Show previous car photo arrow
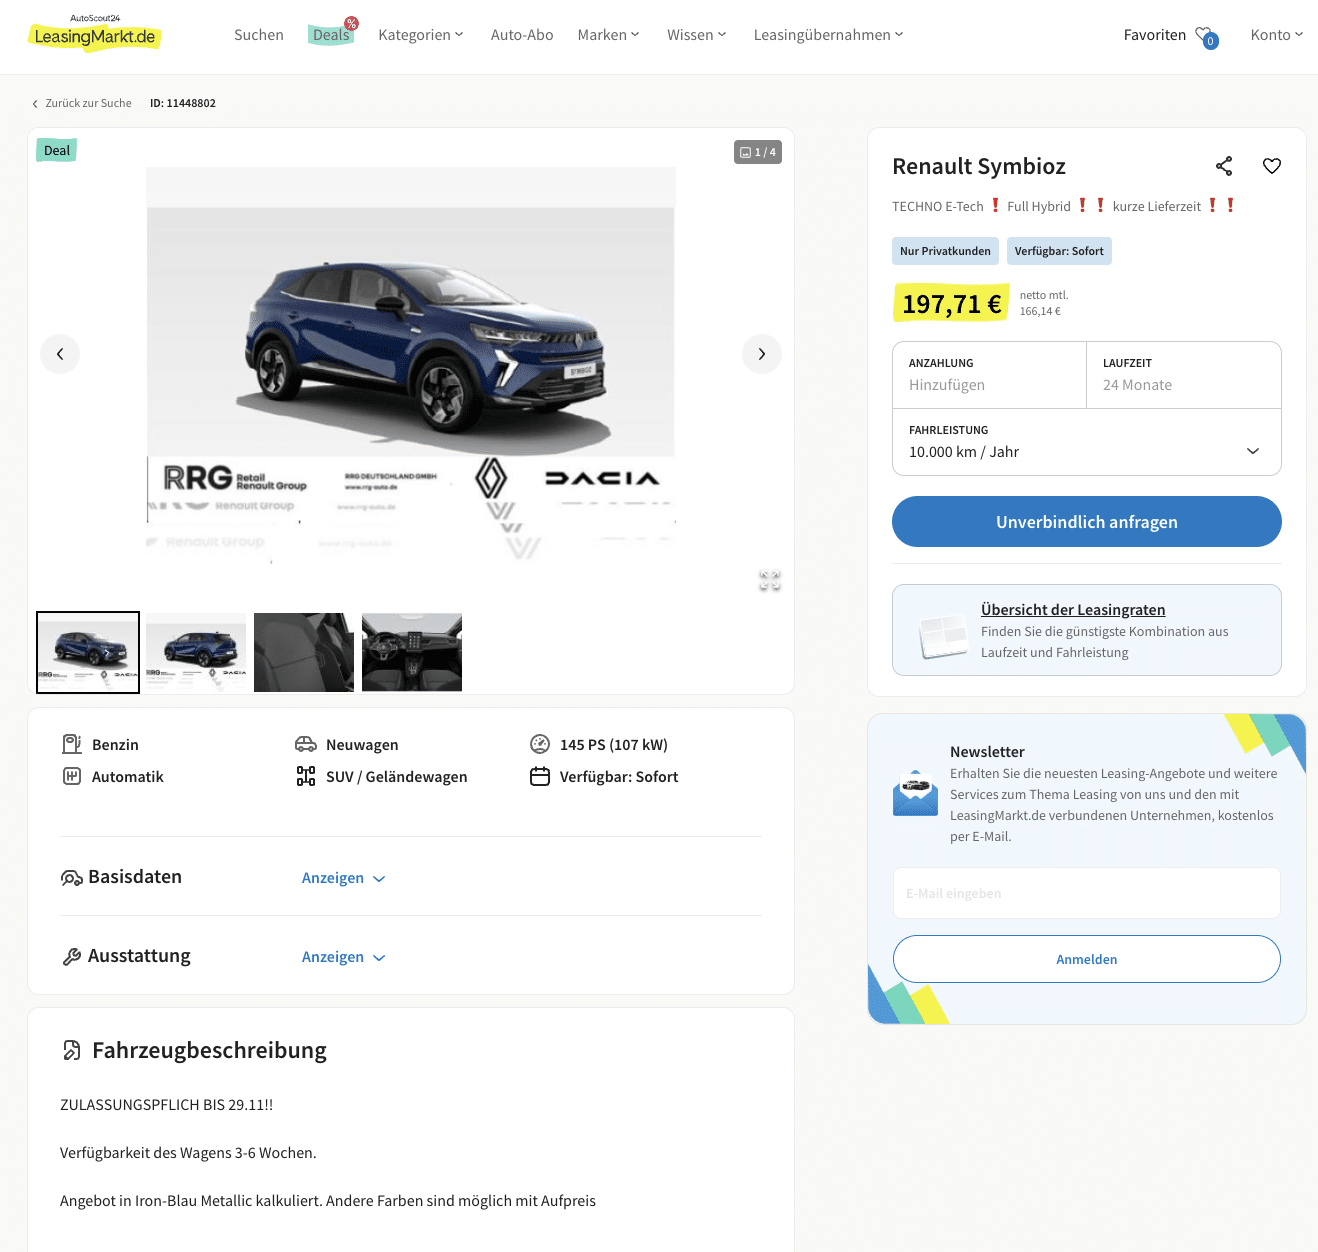The width and height of the screenshot is (1318, 1252). 60,354
